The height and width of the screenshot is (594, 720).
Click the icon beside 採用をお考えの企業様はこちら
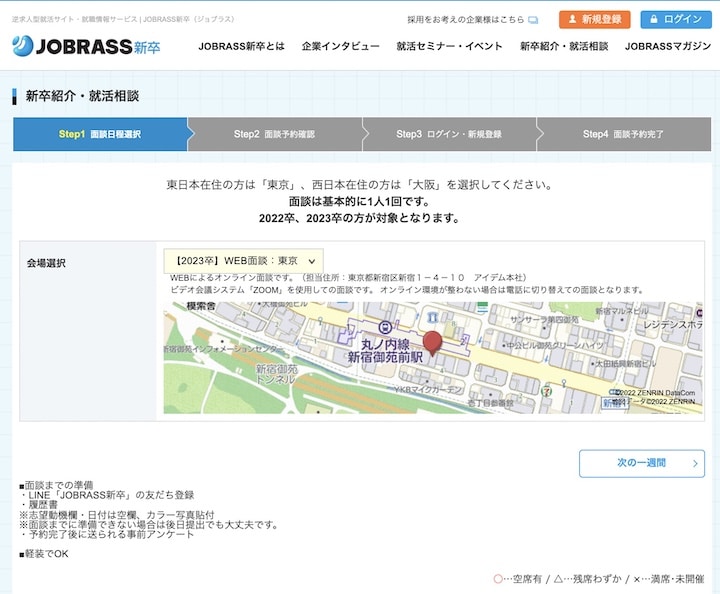pyautogui.click(x=533, y=19)
